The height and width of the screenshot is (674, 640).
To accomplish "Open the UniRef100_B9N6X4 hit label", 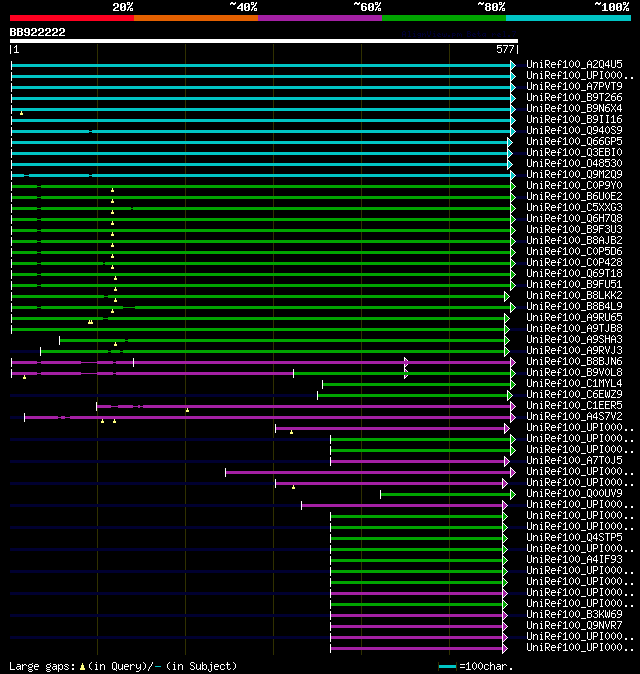I will [x=574, y=108].
